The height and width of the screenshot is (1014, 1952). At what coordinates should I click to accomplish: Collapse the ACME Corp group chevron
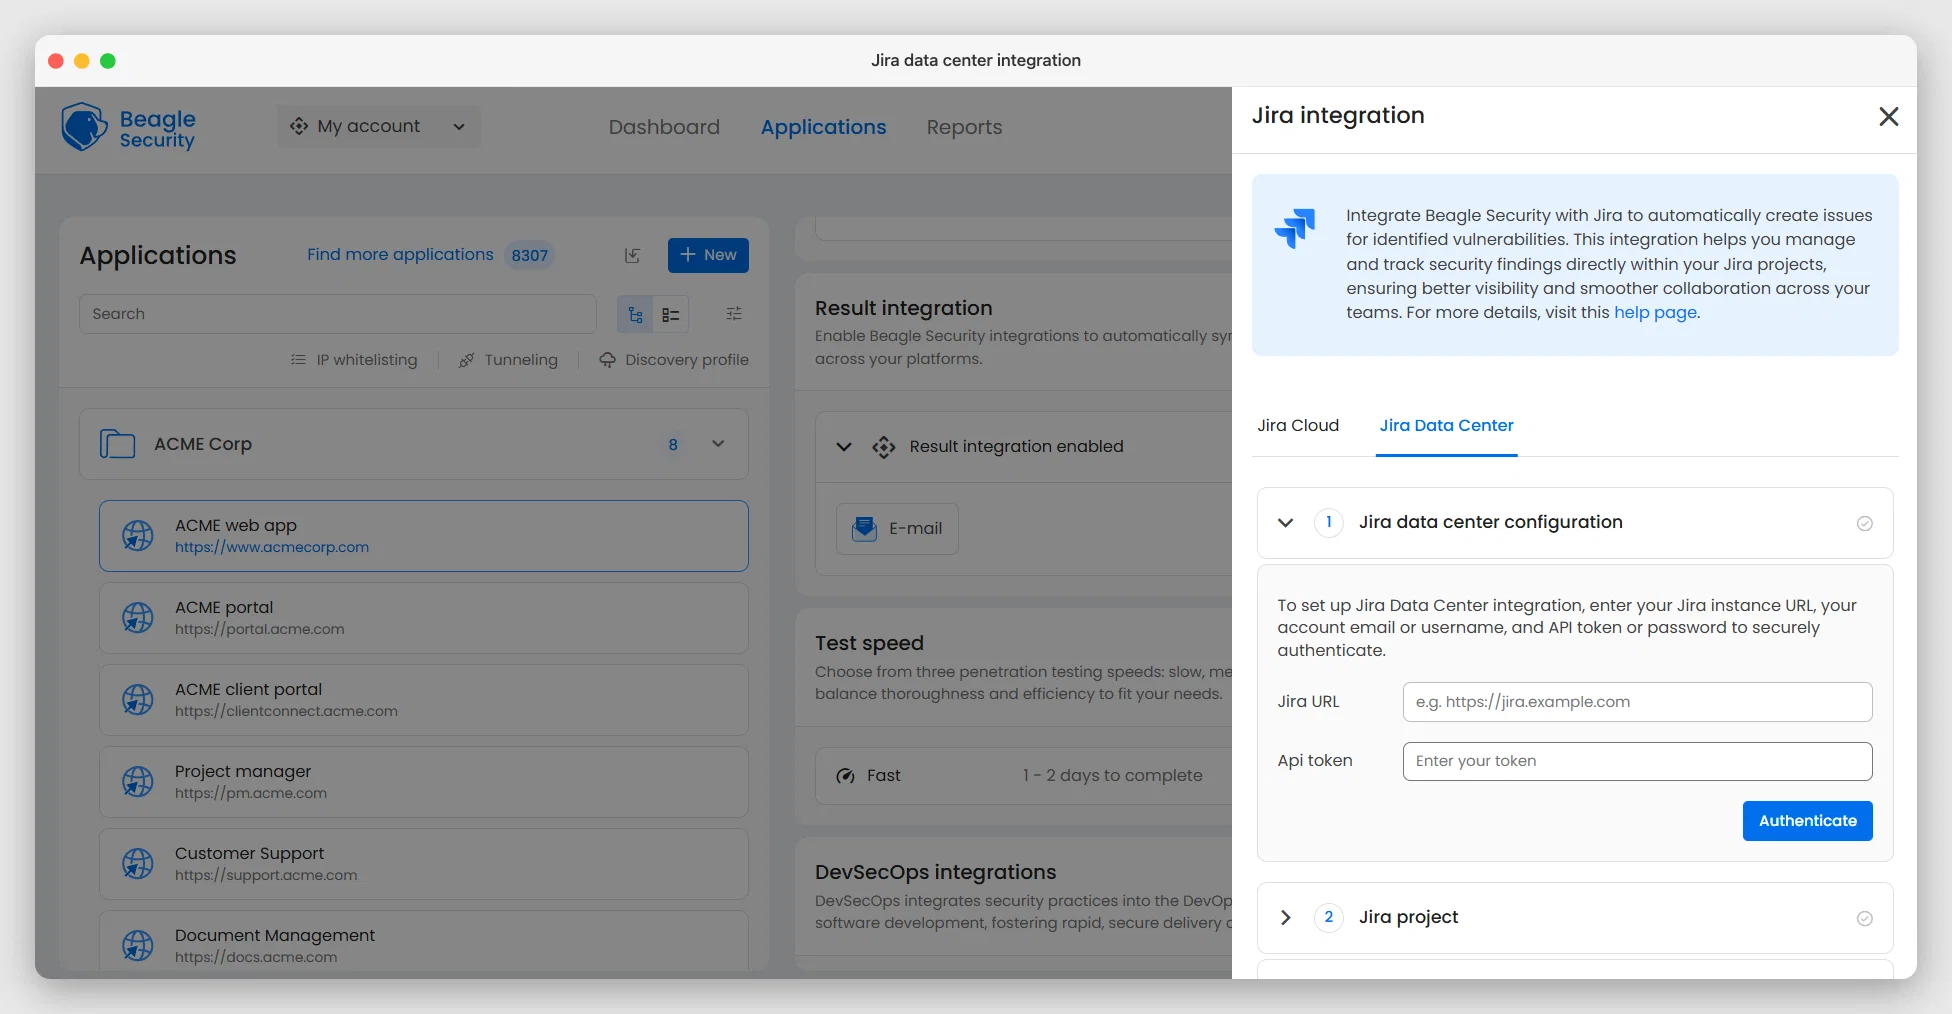(718, 444)
